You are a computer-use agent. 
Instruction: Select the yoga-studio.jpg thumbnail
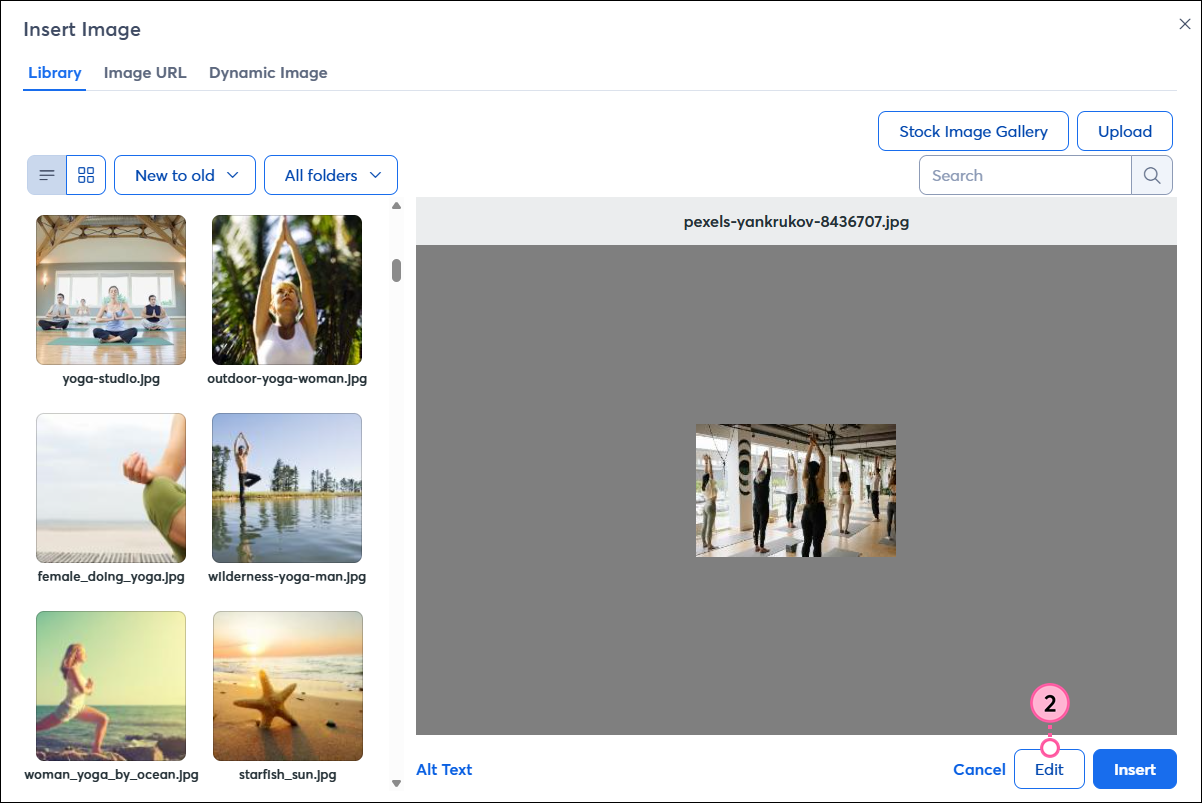pos(111,290)
